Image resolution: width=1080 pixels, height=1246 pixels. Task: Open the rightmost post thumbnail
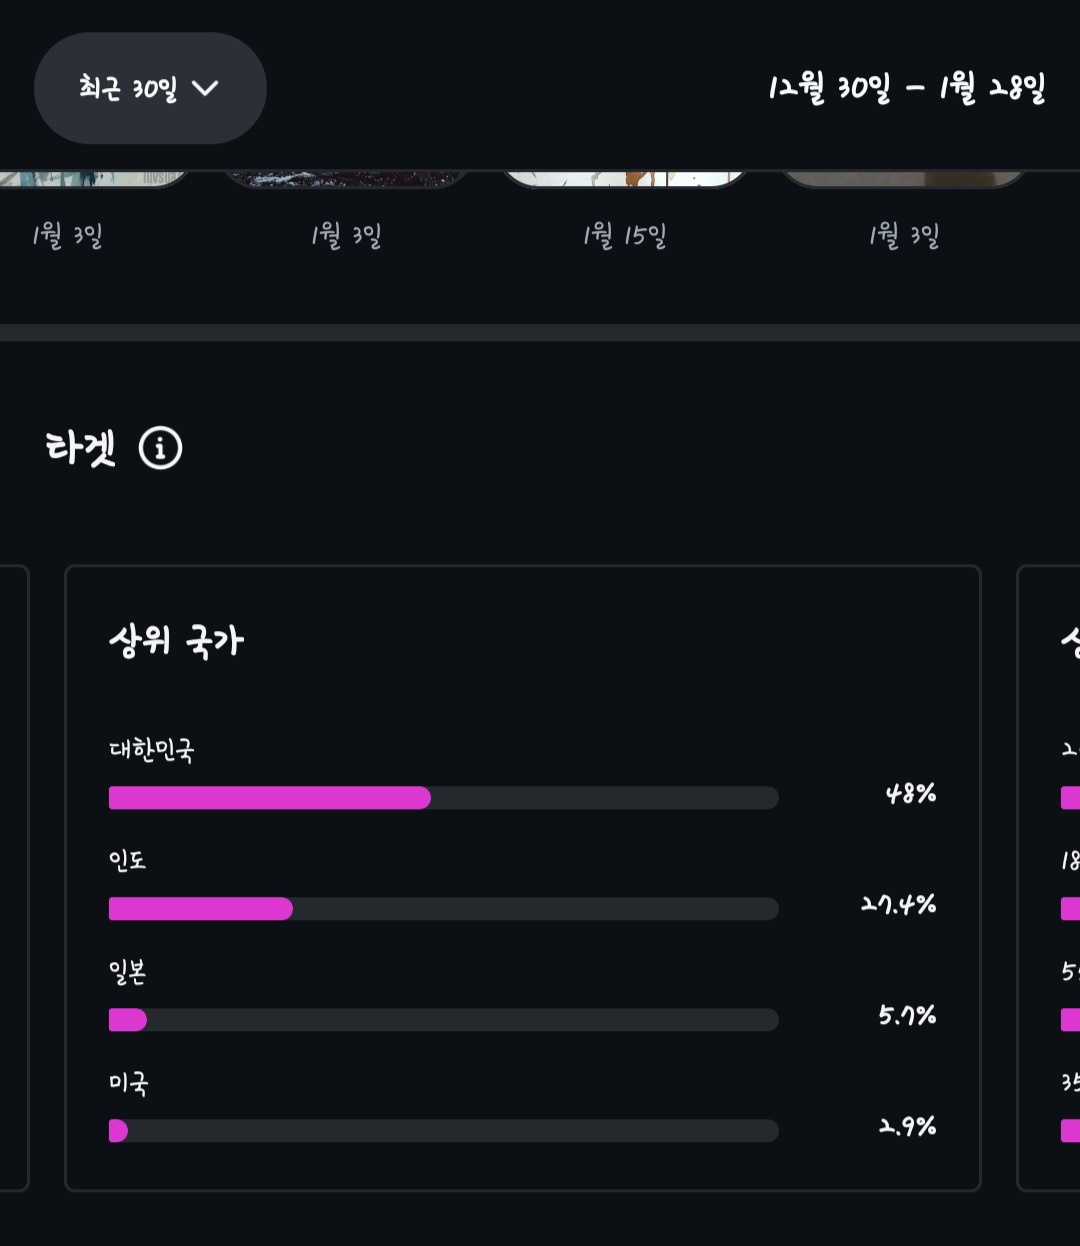click(904, 178)
